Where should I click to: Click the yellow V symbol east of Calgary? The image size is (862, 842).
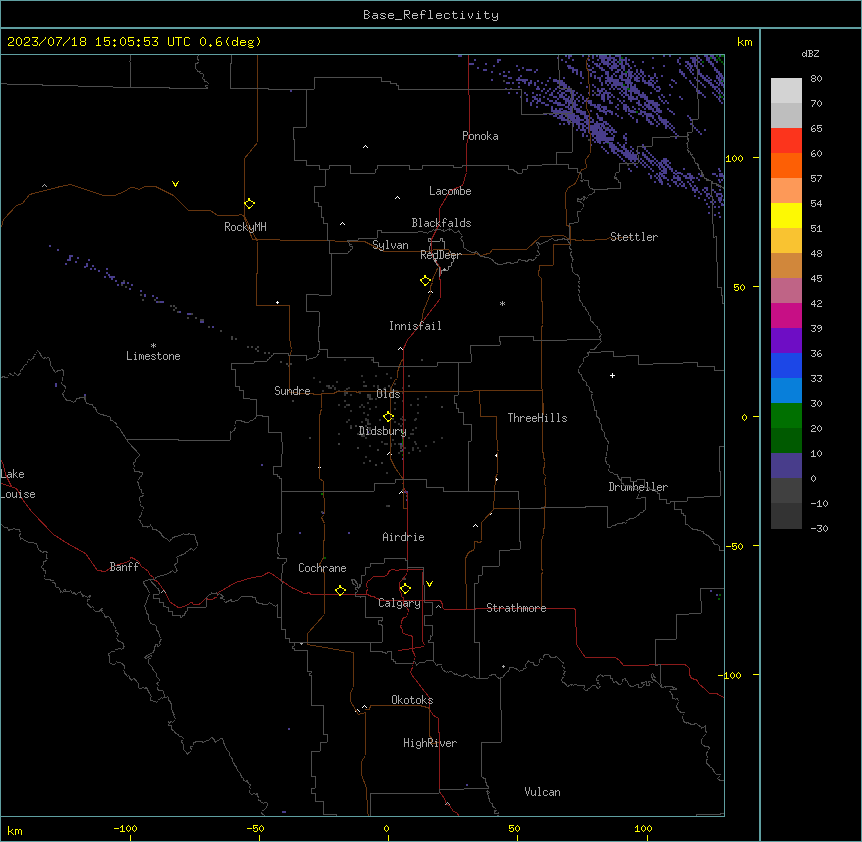pos(429,584)
